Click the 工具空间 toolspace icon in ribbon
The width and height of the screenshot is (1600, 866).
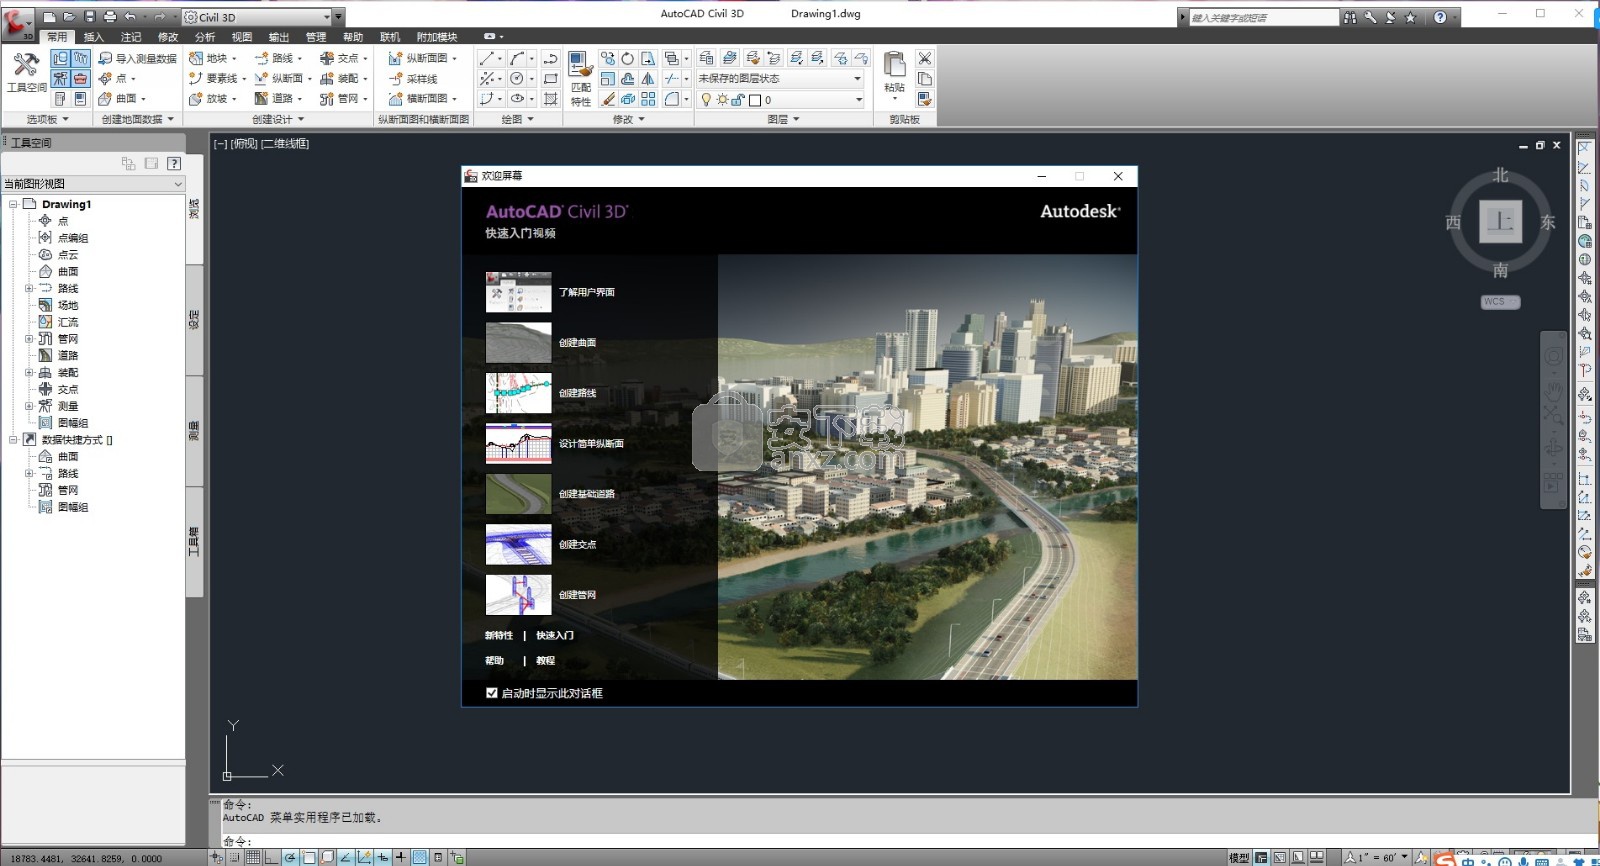[x=26, y=67]
